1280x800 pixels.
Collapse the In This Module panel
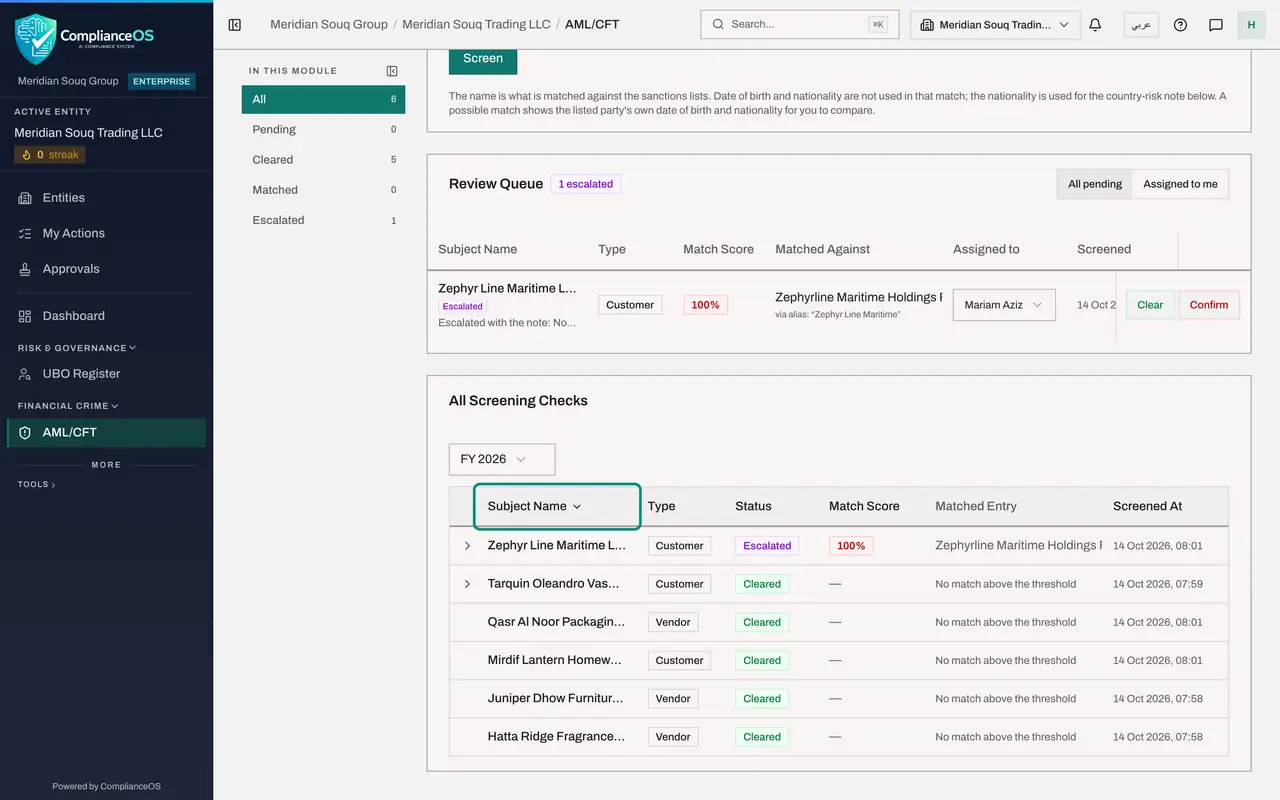392,71
